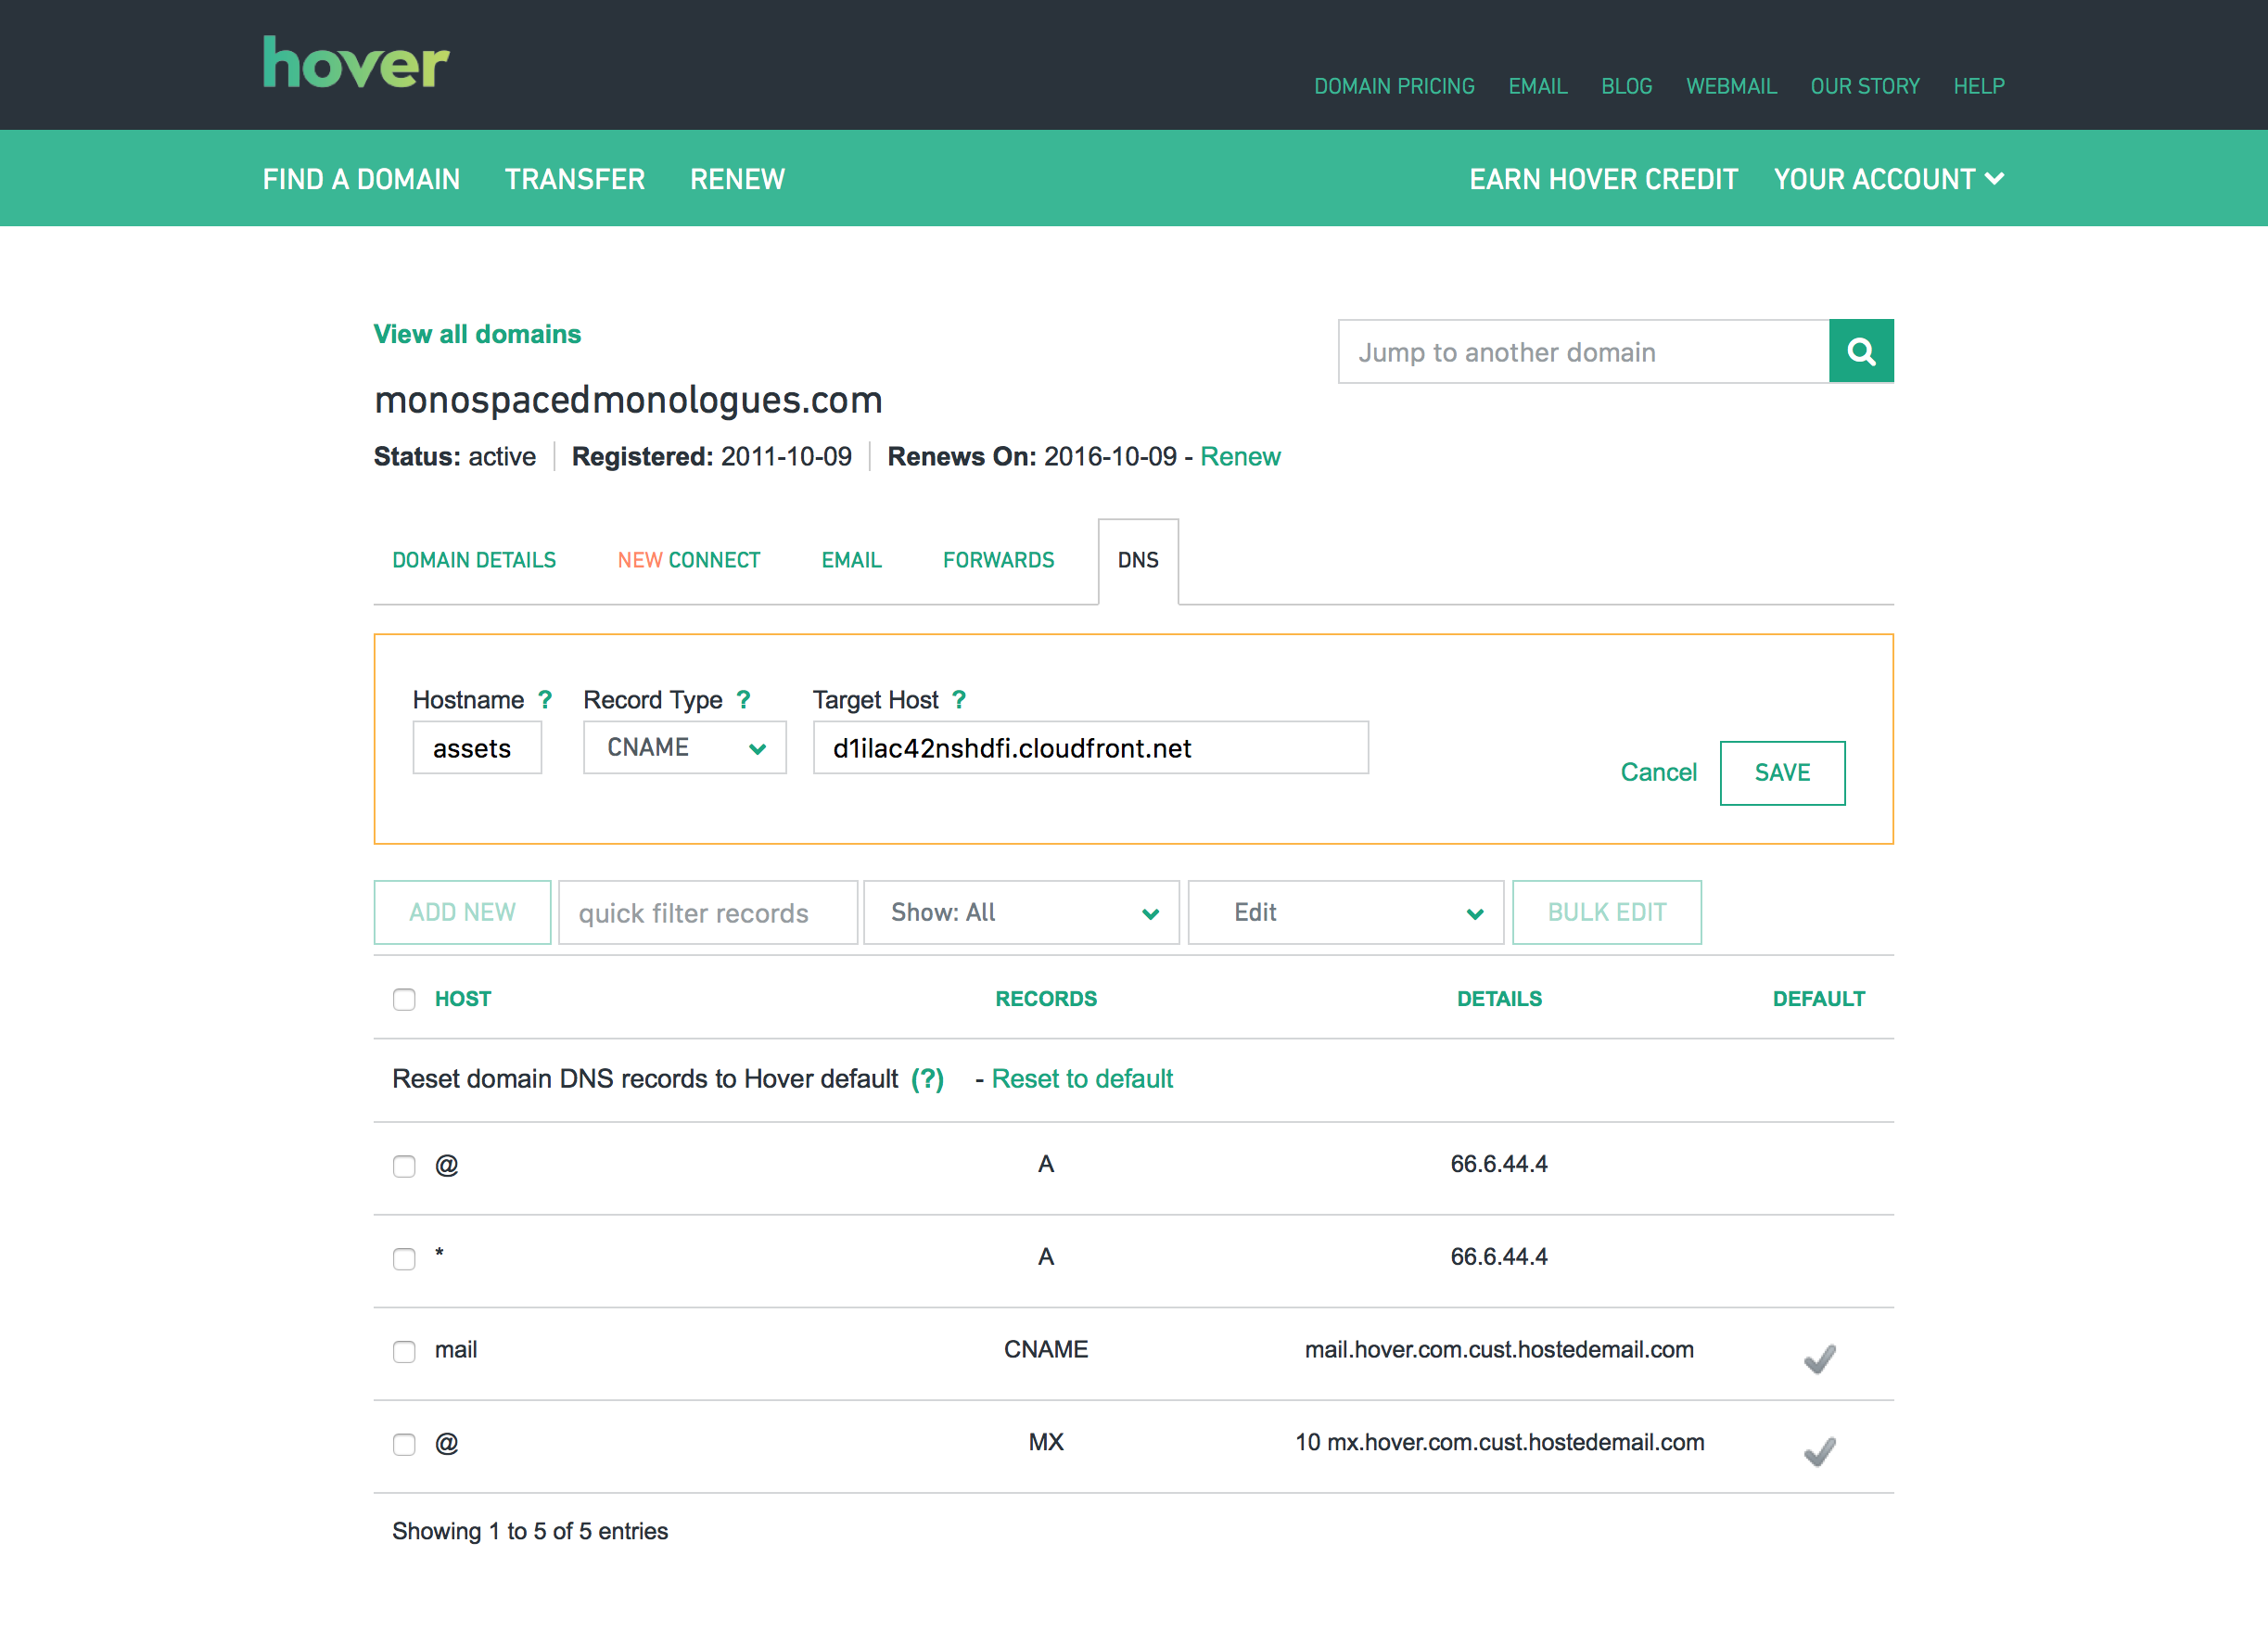Select the wildcard * A record checkbox
Viewport: 2268px width, 1645px height.
point(404,1258)
